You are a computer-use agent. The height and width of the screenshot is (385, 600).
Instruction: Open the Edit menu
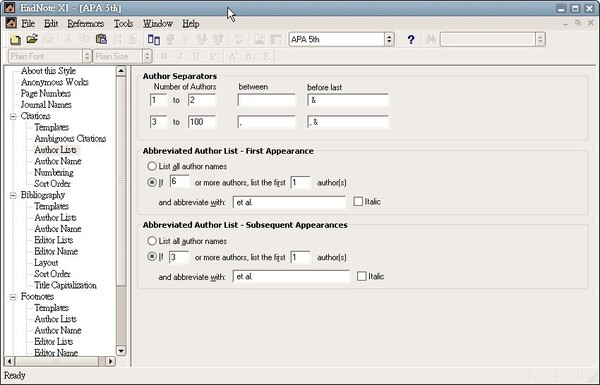(51, 24)
